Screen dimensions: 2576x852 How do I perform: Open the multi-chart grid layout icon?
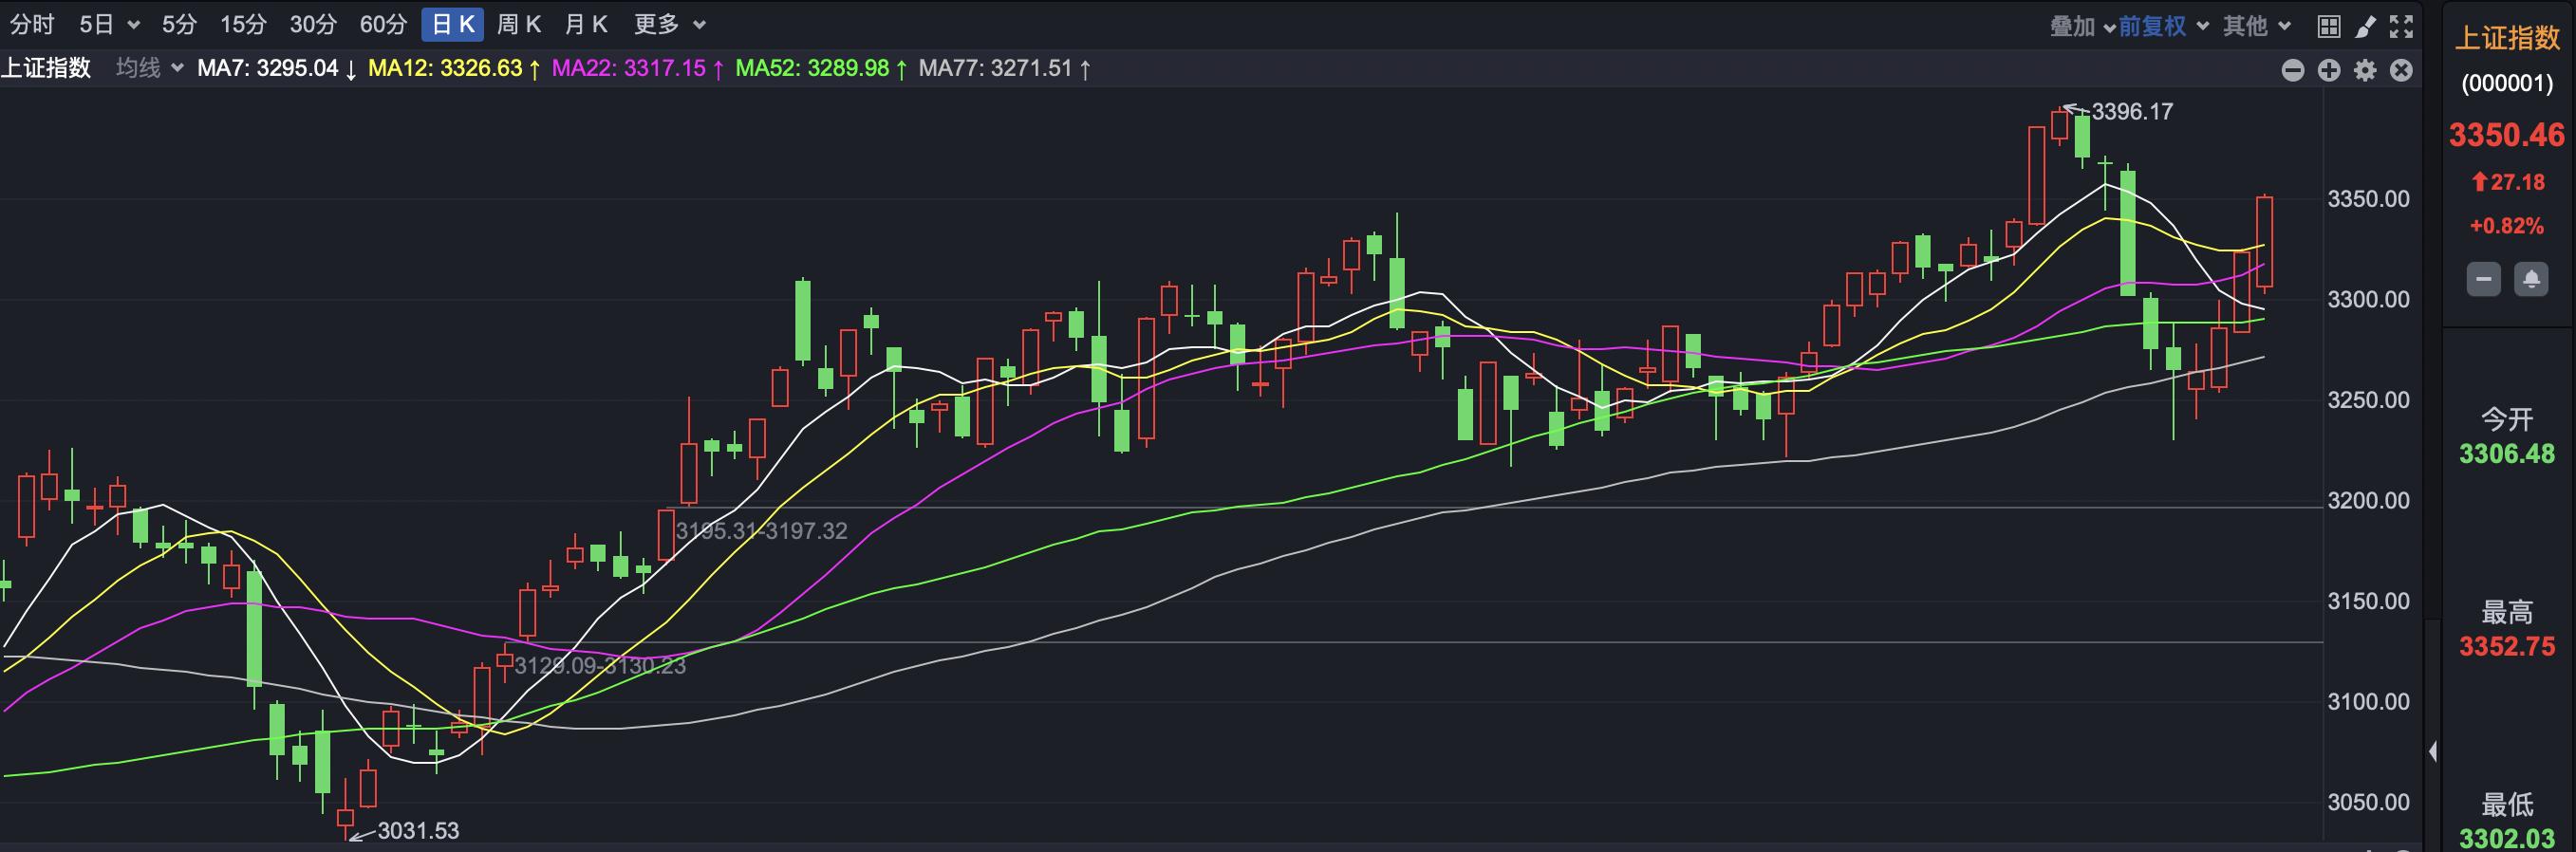click(x=2329, y=26)
